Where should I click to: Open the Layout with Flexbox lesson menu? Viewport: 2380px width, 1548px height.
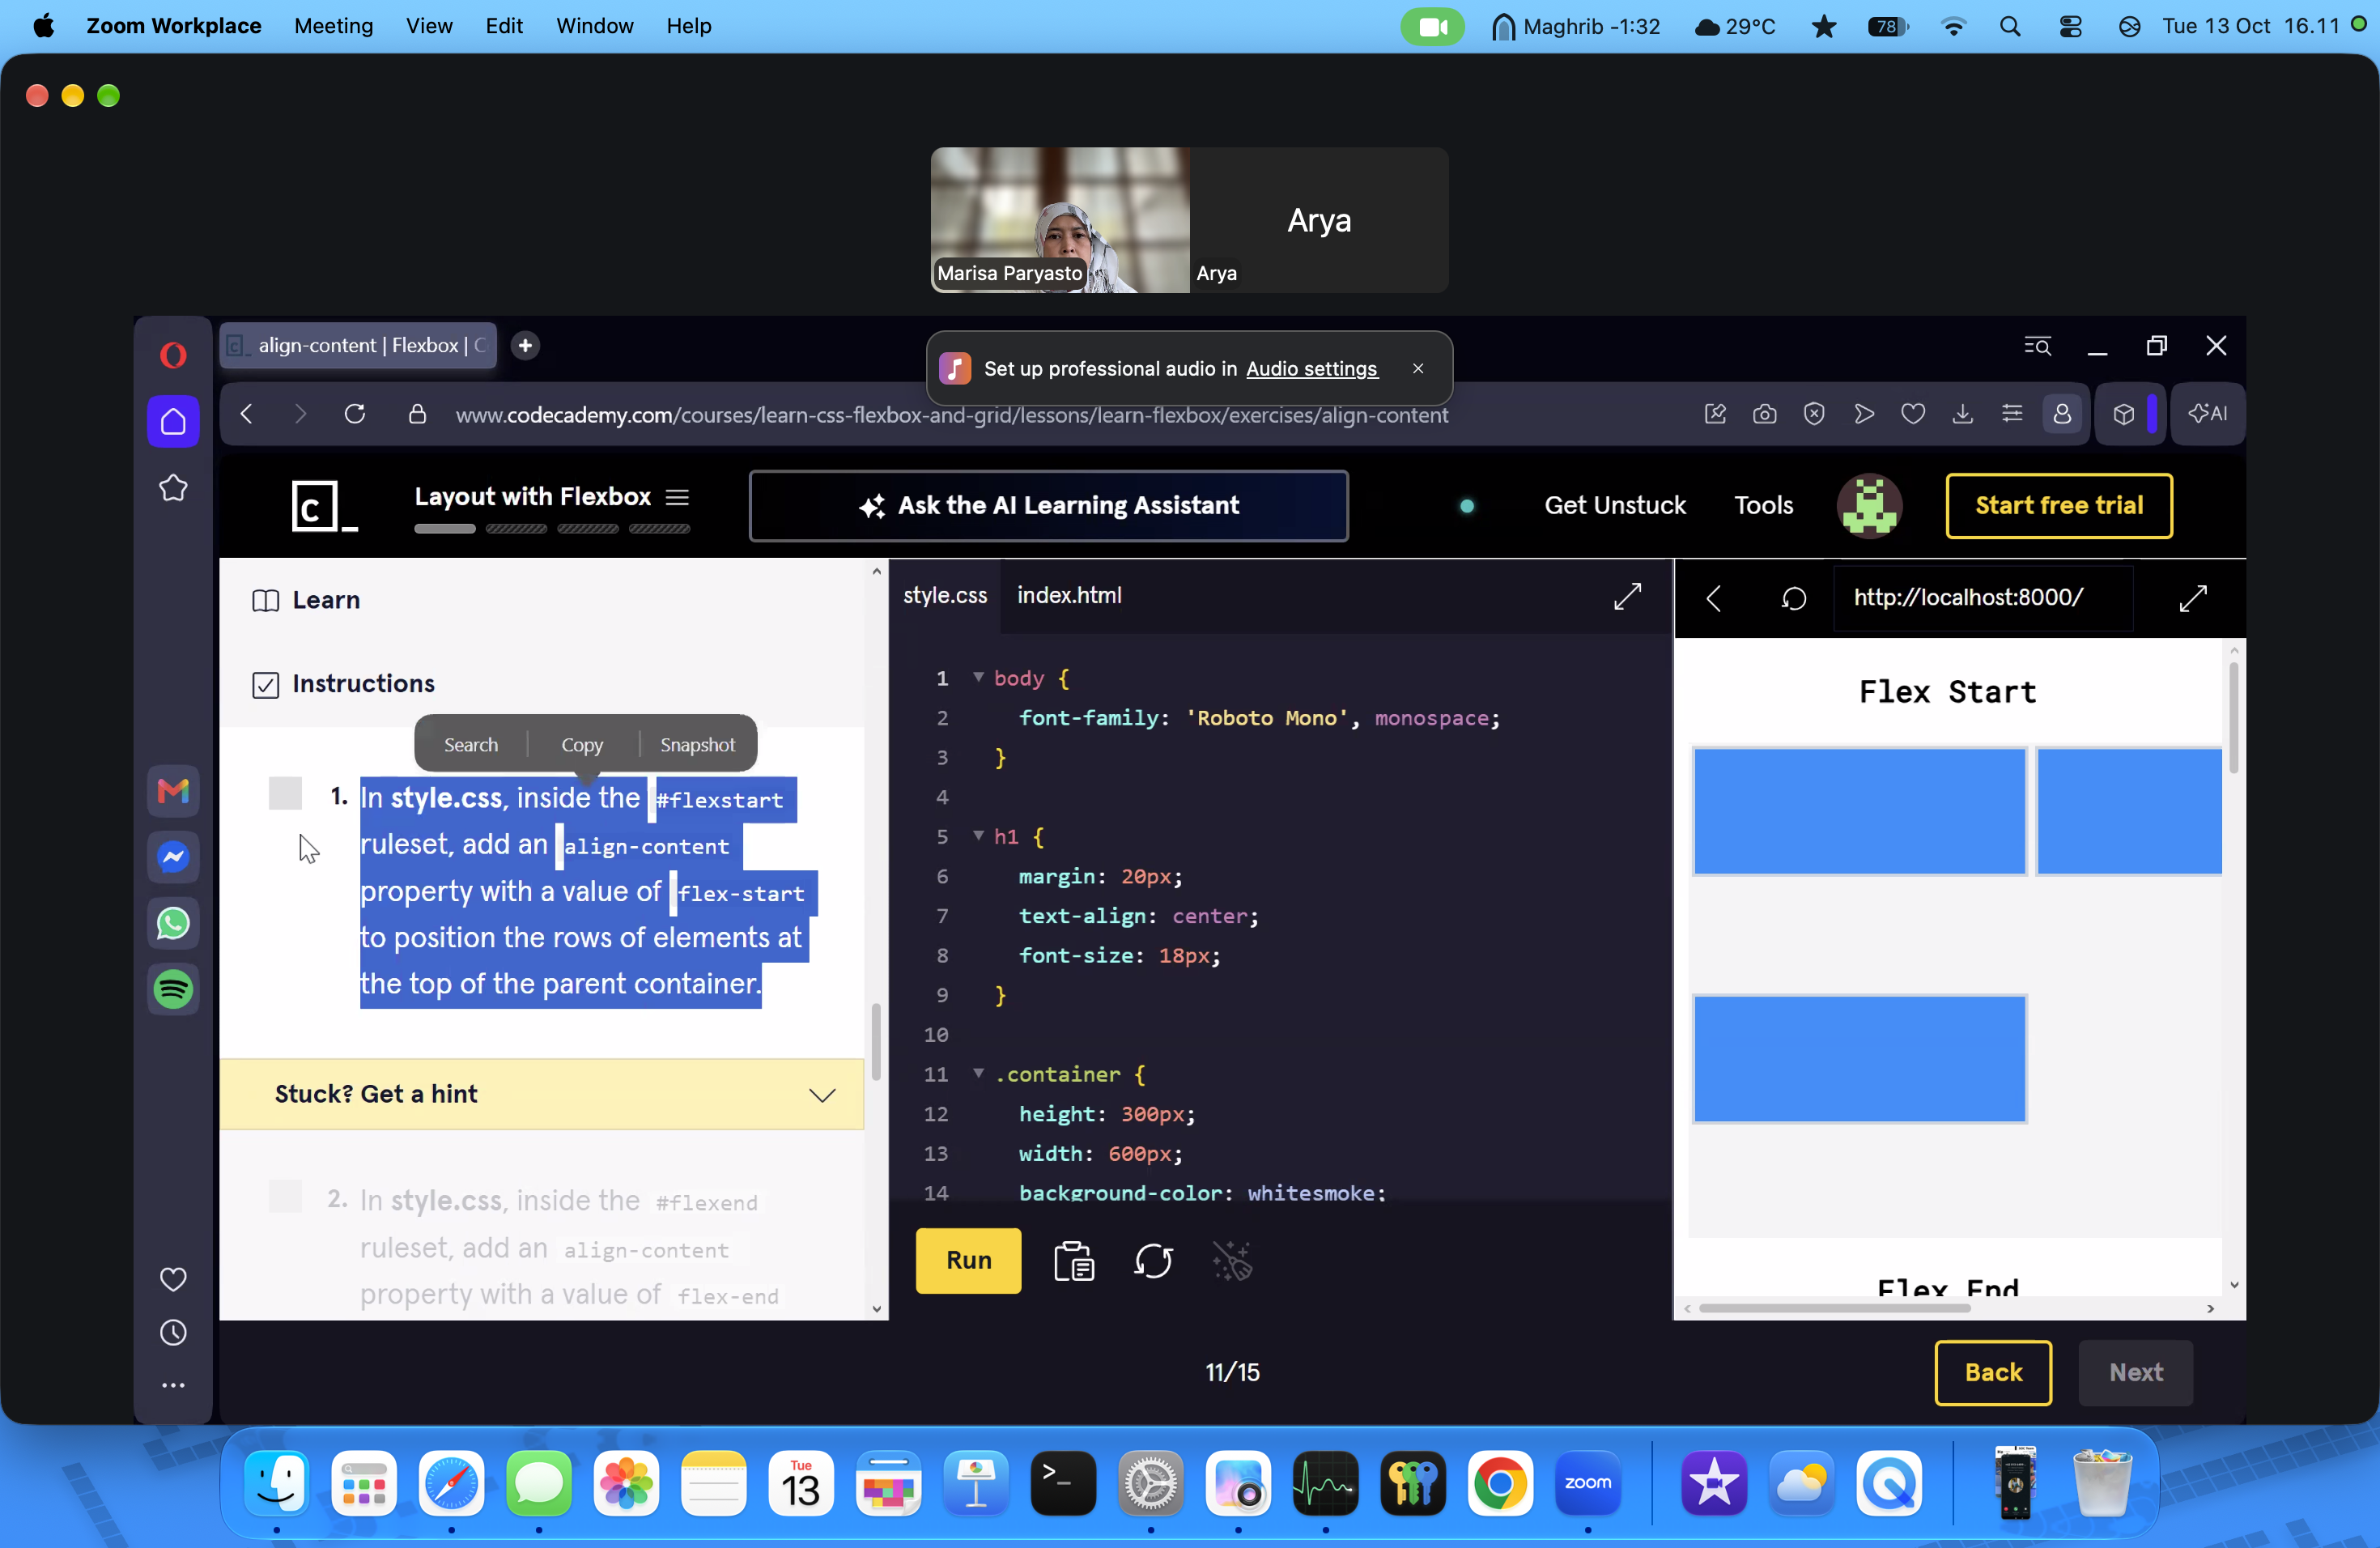[677, 497]
